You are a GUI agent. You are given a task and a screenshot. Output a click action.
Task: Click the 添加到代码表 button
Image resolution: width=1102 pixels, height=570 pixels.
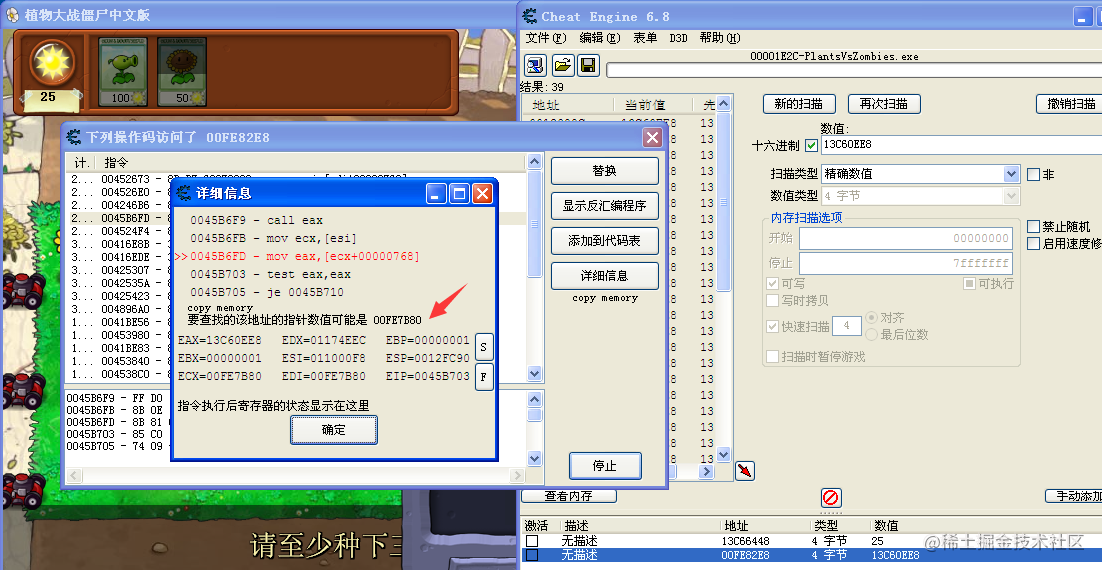pos(604,240)
